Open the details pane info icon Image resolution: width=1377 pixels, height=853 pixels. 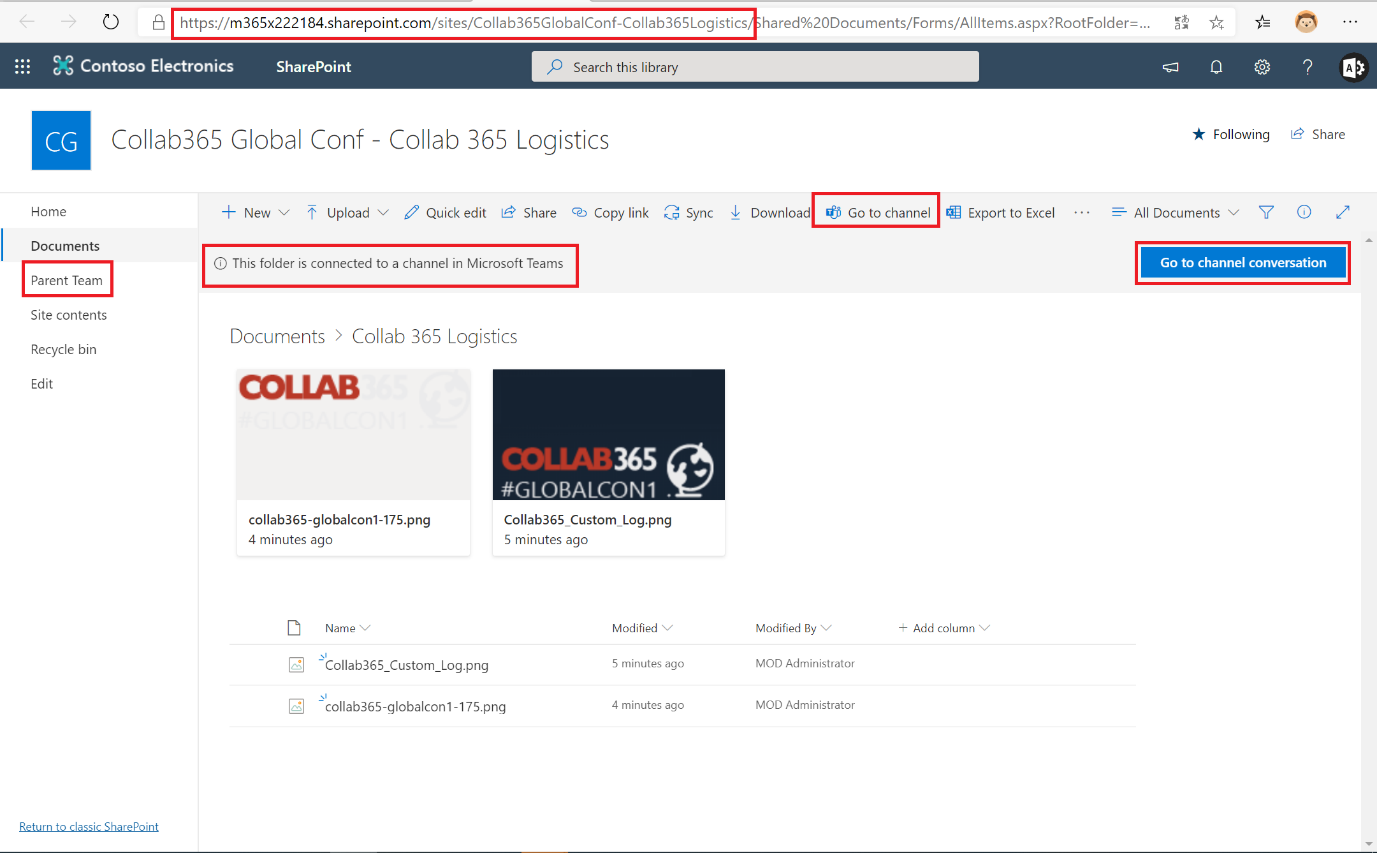1304,212
